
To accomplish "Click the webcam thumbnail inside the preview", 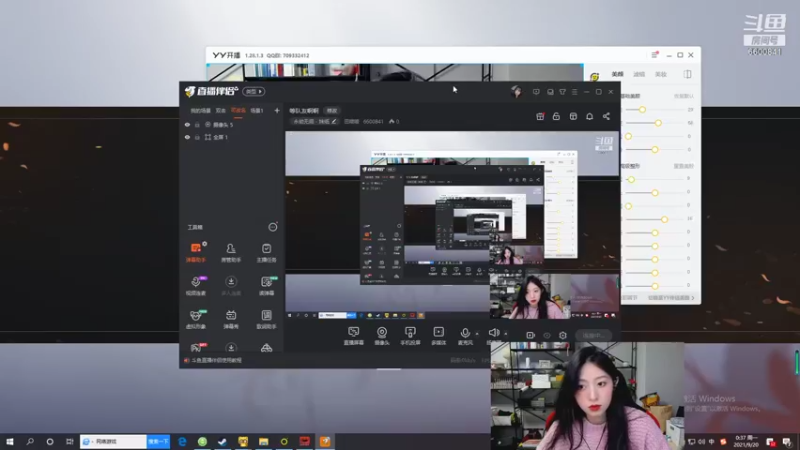I will [x=531, y=296].
